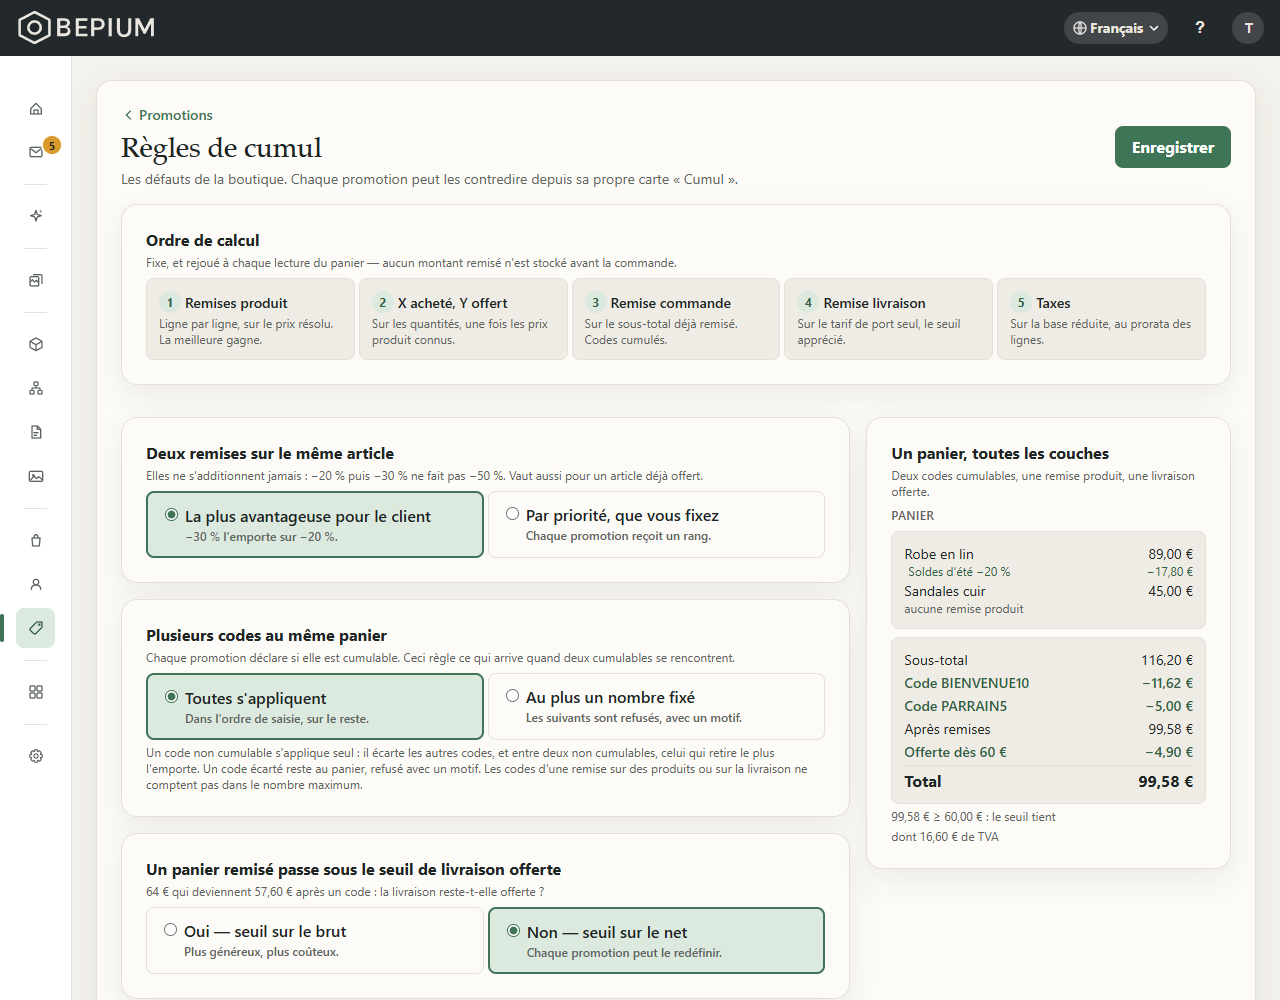Click step 1 "Remises produit" card
Viewport: 1280px width, 1000px height.
(x=251, y=319)
